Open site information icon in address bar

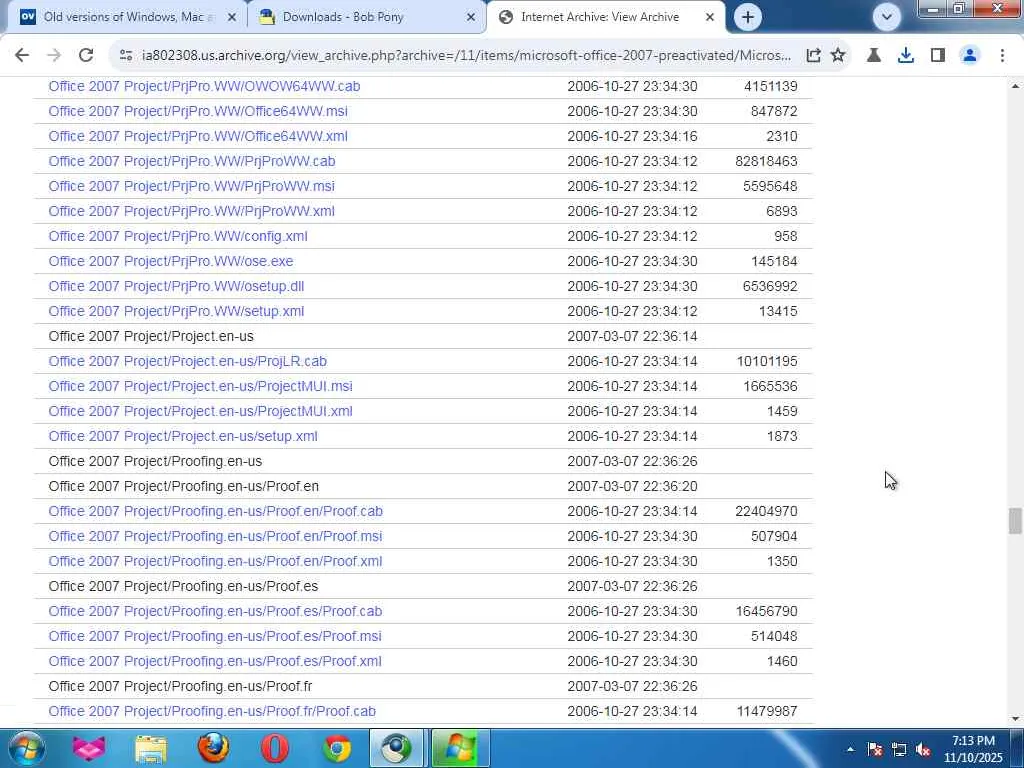126,56
